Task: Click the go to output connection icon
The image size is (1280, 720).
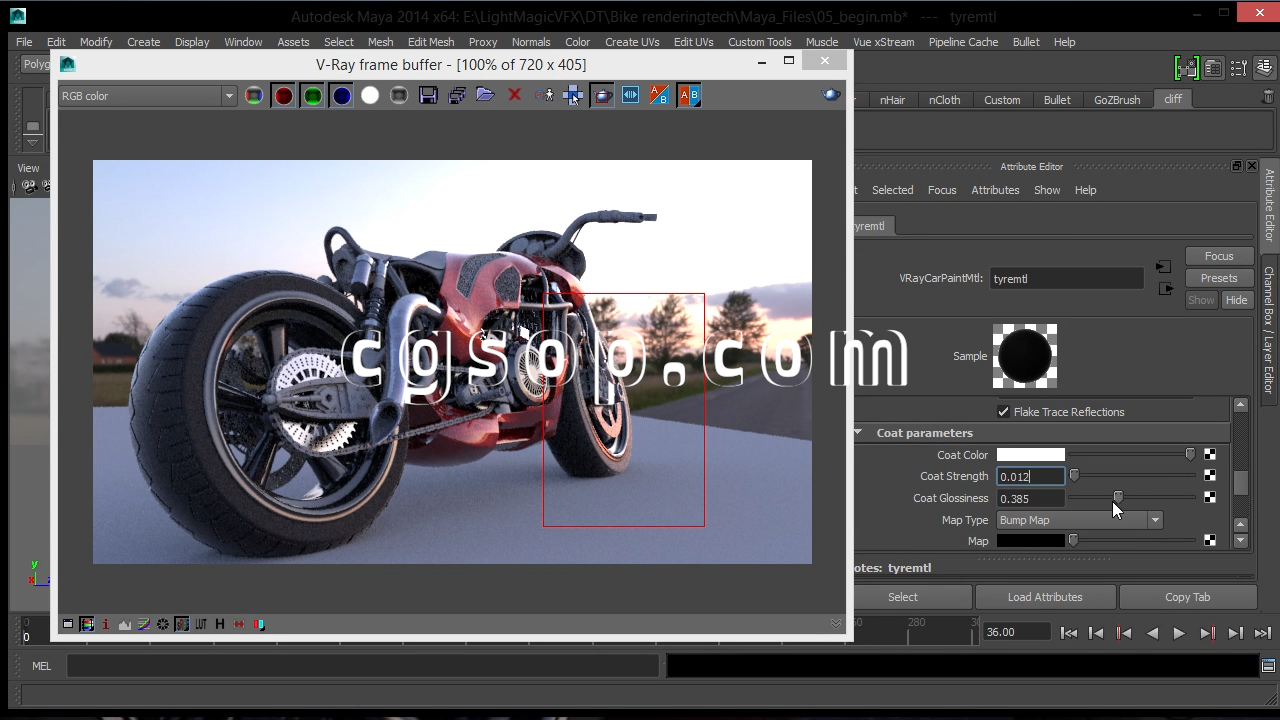Action: pyautogui.click(x=1165, y=289)
